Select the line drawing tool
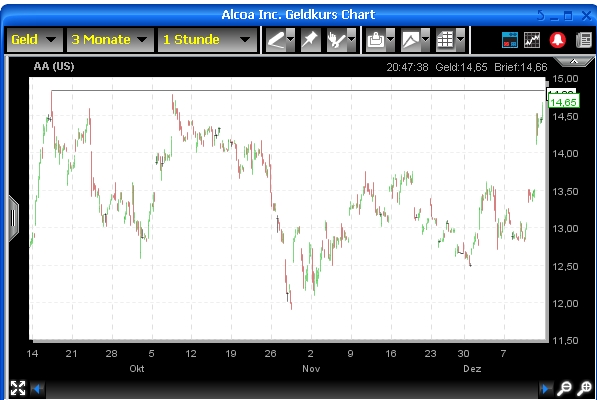The width and height of the screenshot is (597, 400). [276, 40]
